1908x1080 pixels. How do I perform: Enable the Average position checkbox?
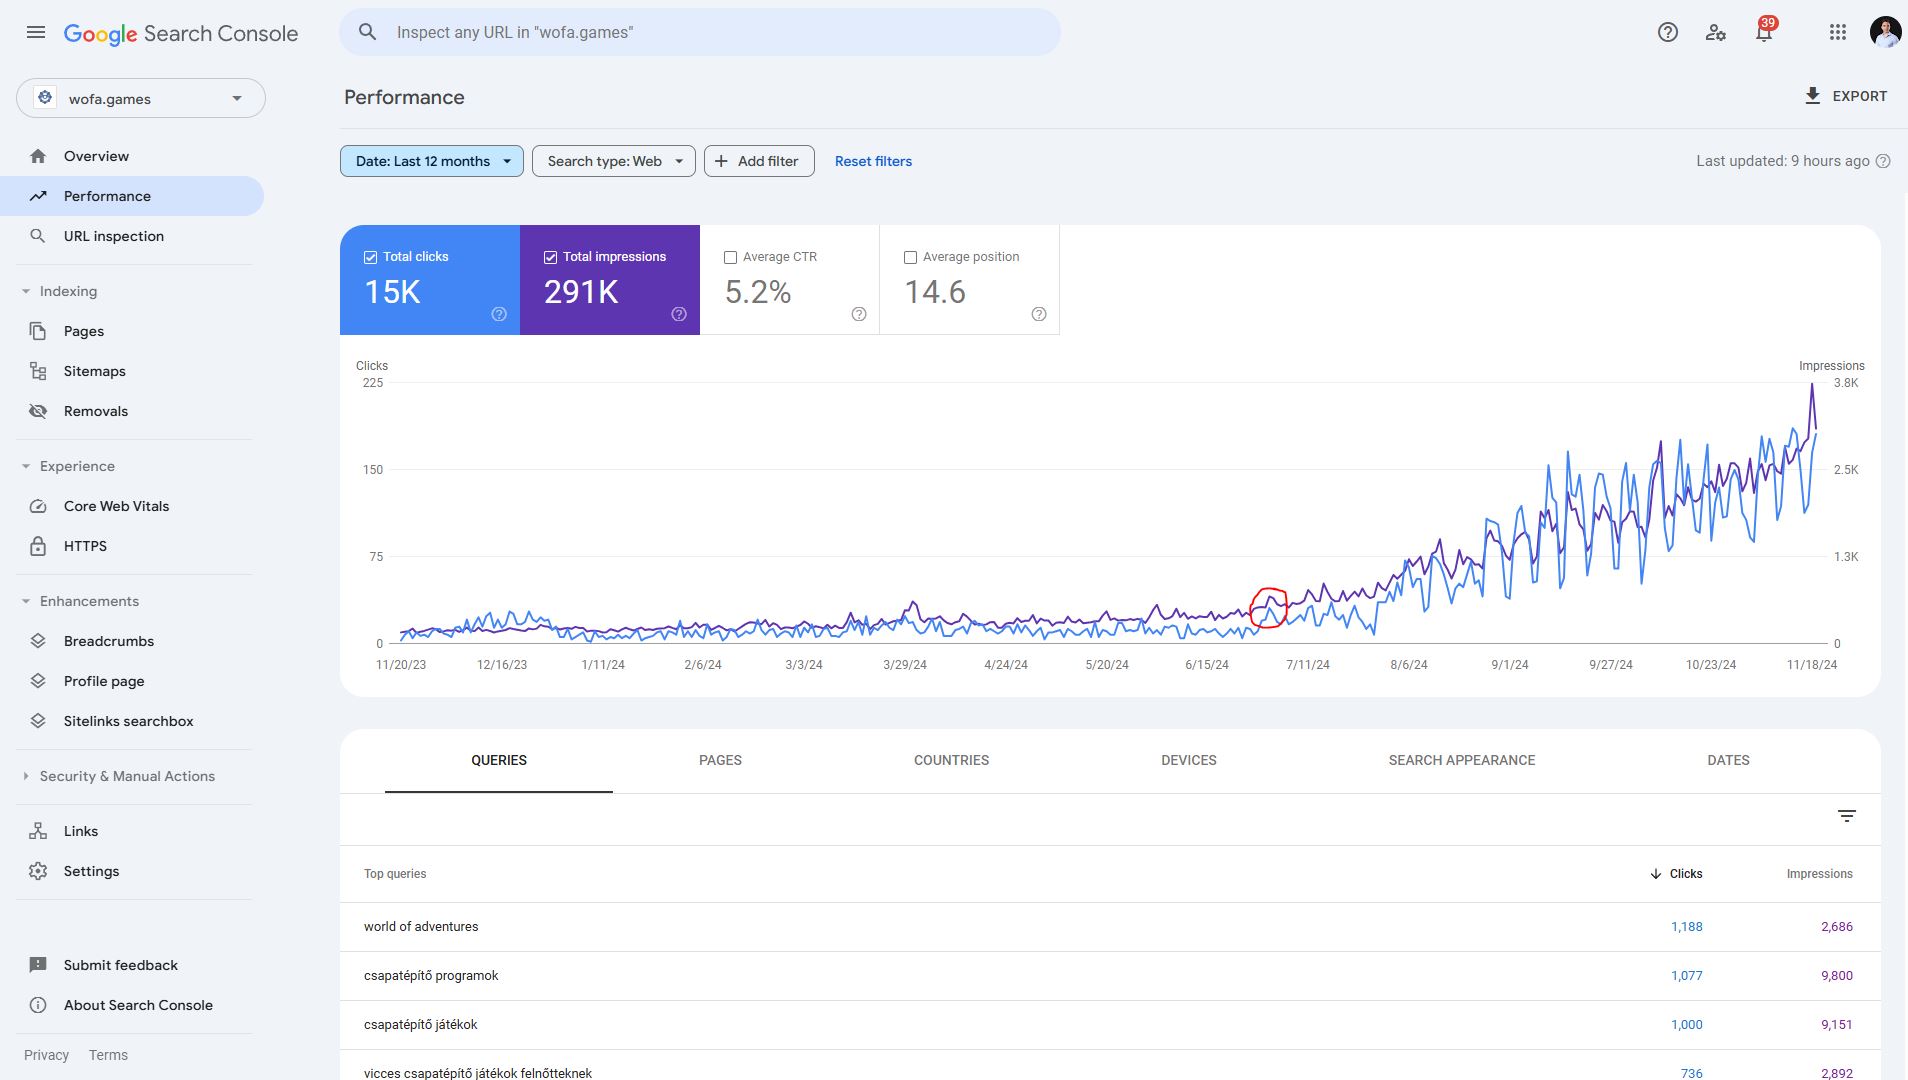click(910, 257)
